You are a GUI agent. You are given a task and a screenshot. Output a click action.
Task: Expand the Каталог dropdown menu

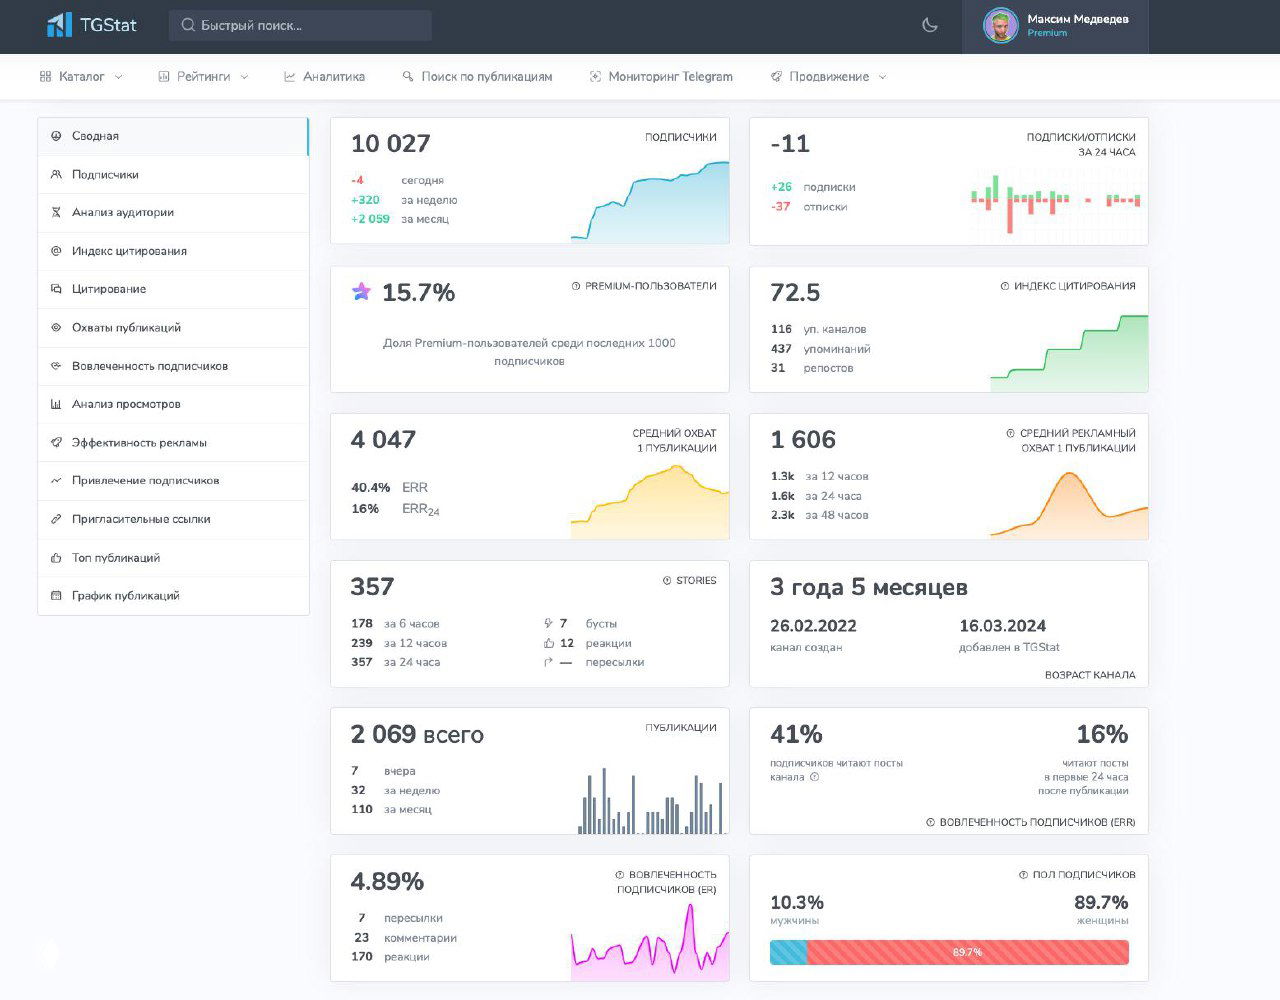pos(81,77)
